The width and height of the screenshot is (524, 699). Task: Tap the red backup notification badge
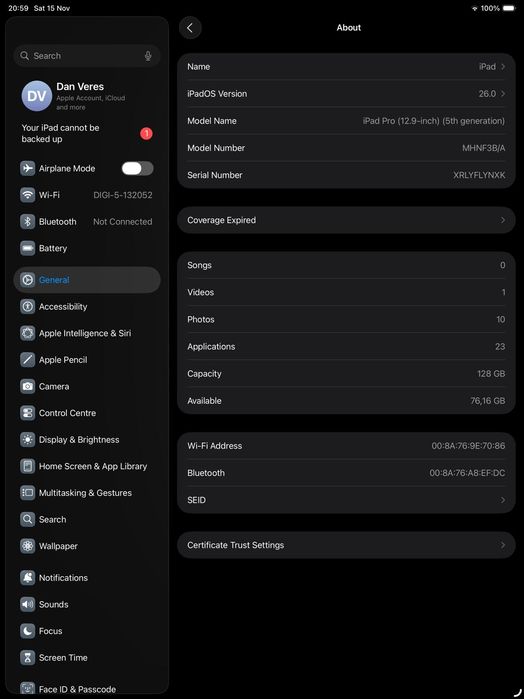pyautogui.click(x=146, y=133)
